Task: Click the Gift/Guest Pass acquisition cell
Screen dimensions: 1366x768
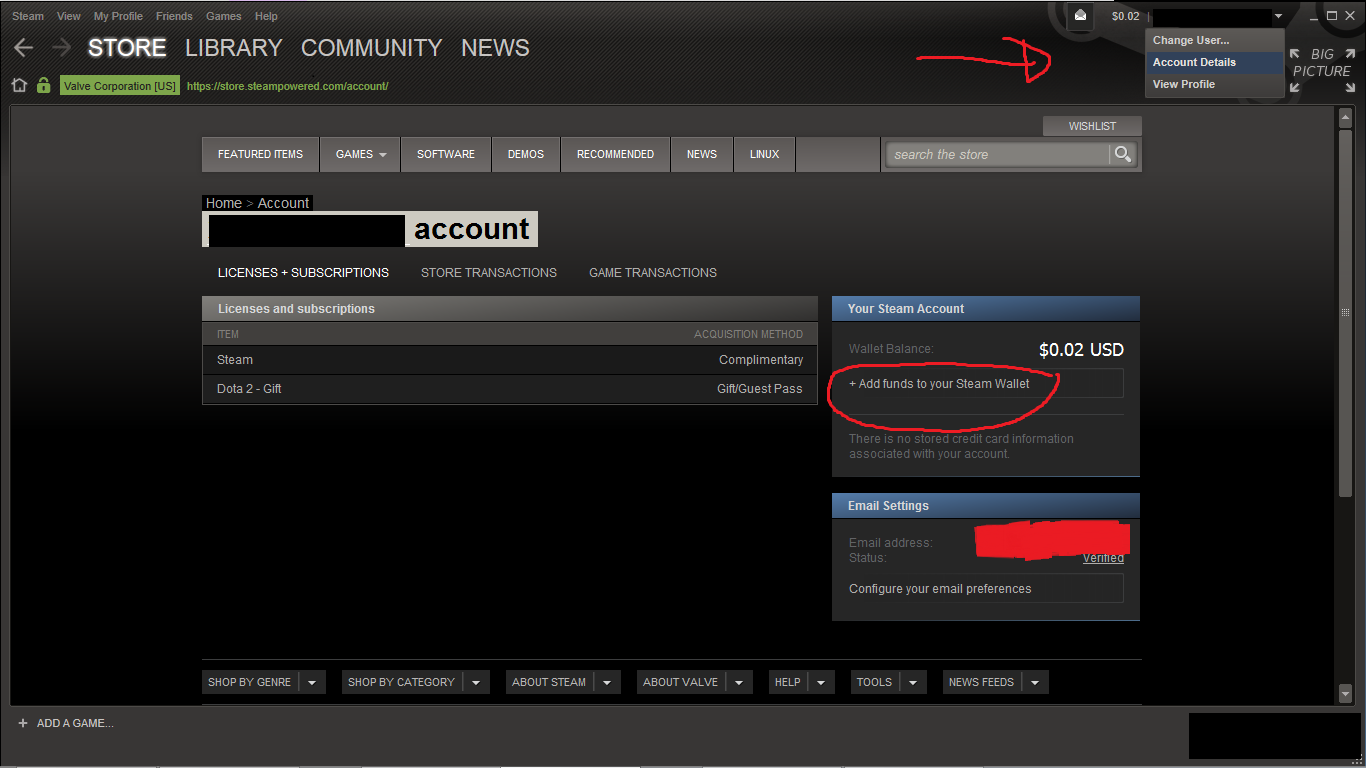Action: 760,389
